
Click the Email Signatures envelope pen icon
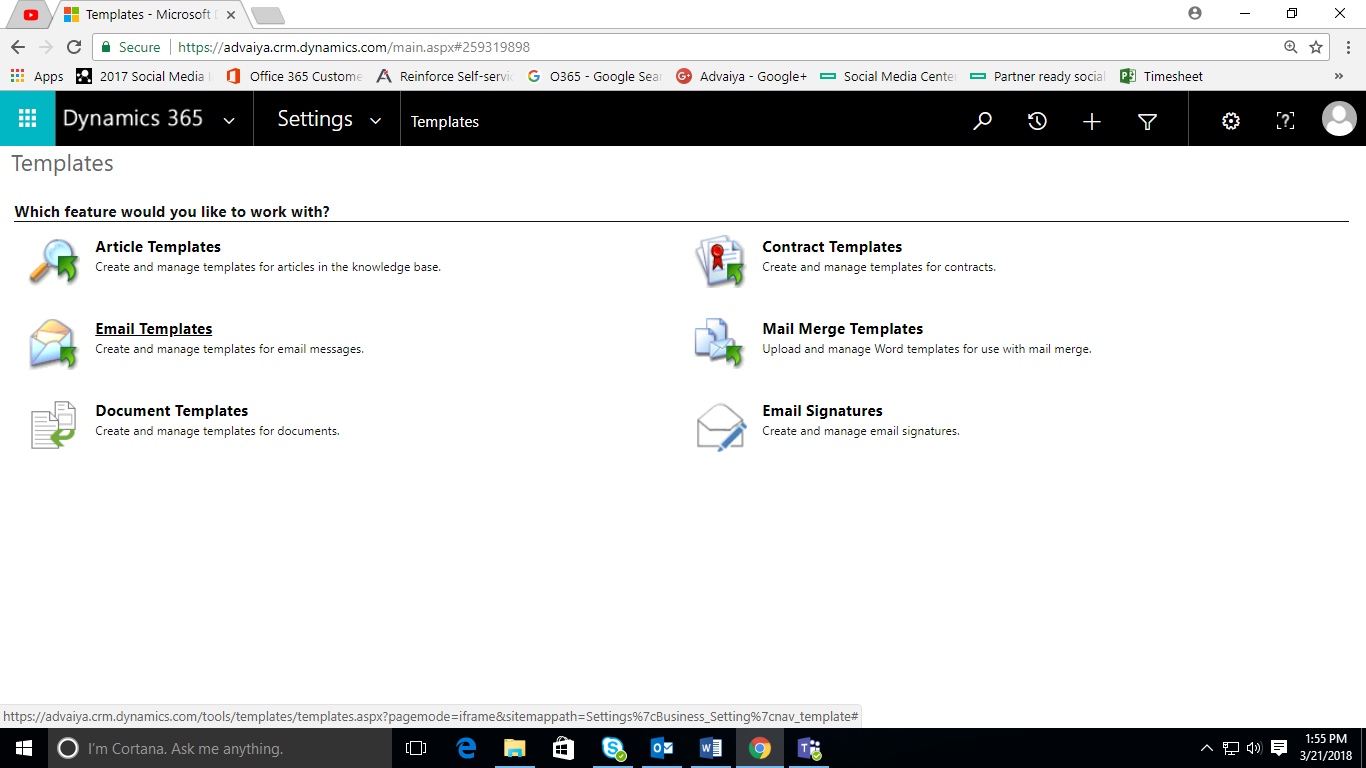click(x=721, y=427)
